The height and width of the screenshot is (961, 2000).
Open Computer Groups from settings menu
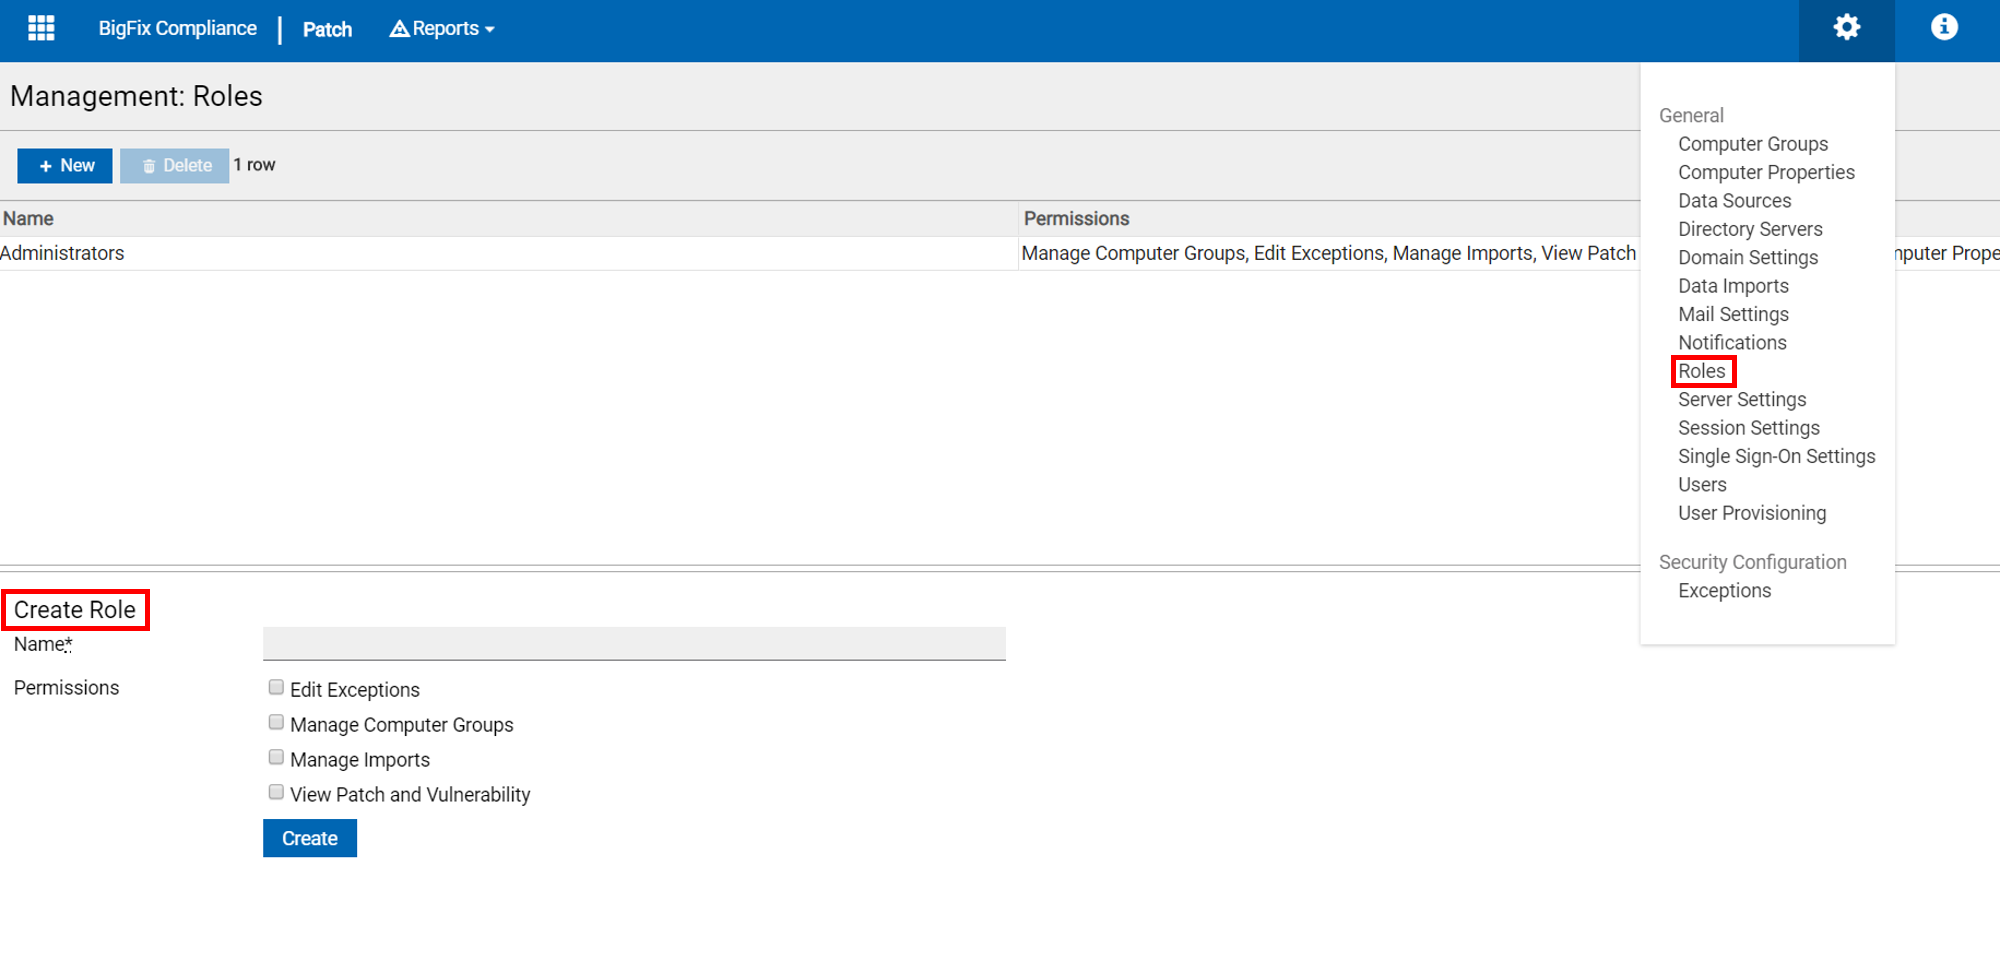tap(1752, 144)
